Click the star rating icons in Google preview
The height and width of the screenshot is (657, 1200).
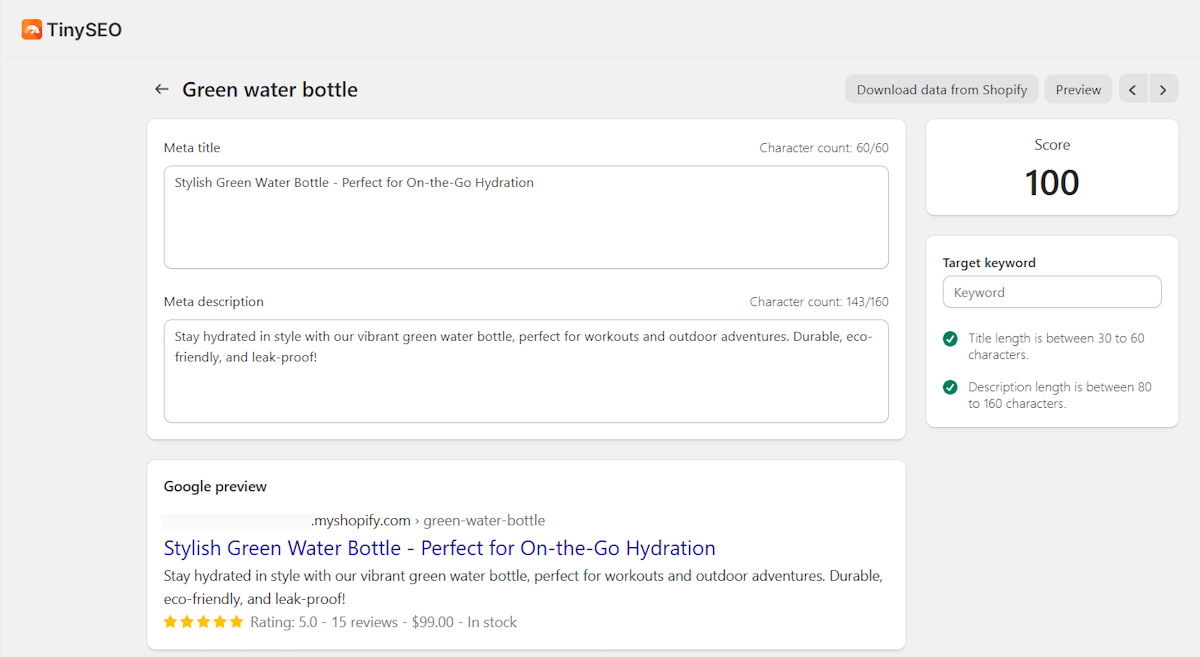[x=203, y=622]
